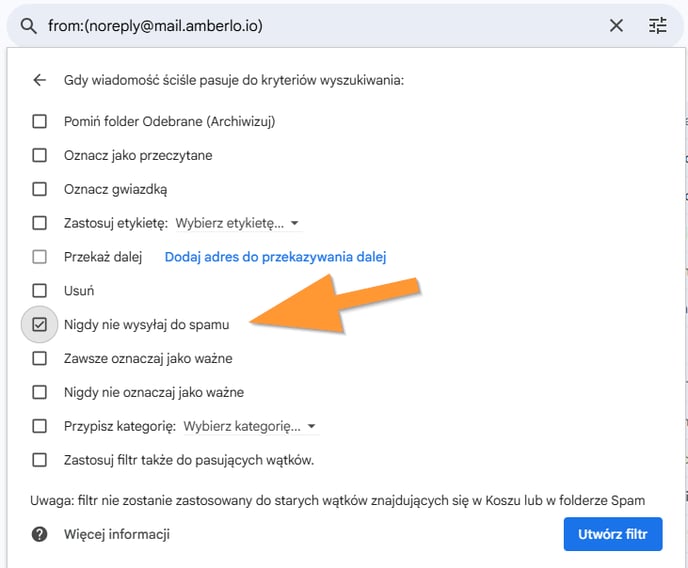
Task: Click the help question mark icon
Action: point(39,534)
